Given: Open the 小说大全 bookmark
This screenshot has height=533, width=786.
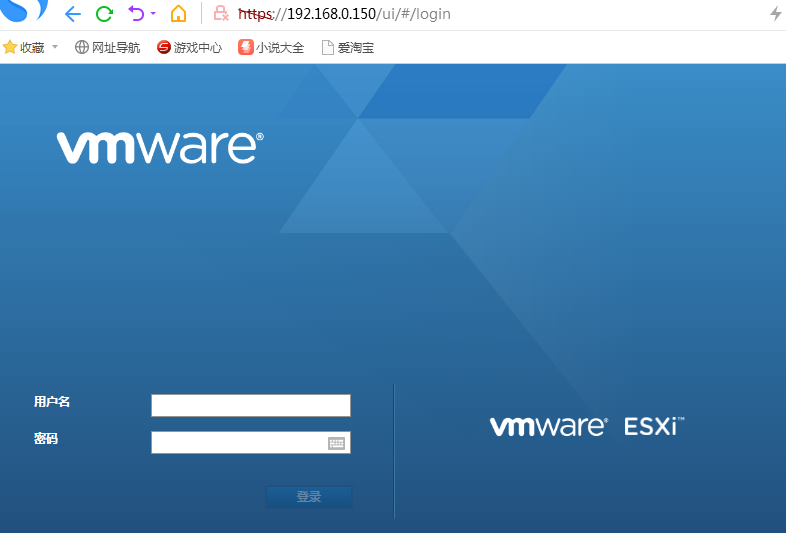Looking at the screenshot, I should click(x=271, y=48).
